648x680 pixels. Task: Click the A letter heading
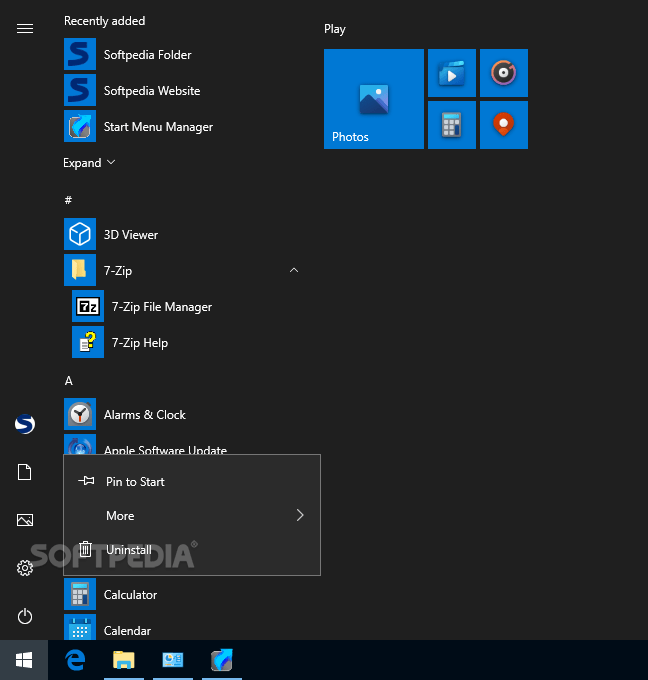[x=69, y=381]
